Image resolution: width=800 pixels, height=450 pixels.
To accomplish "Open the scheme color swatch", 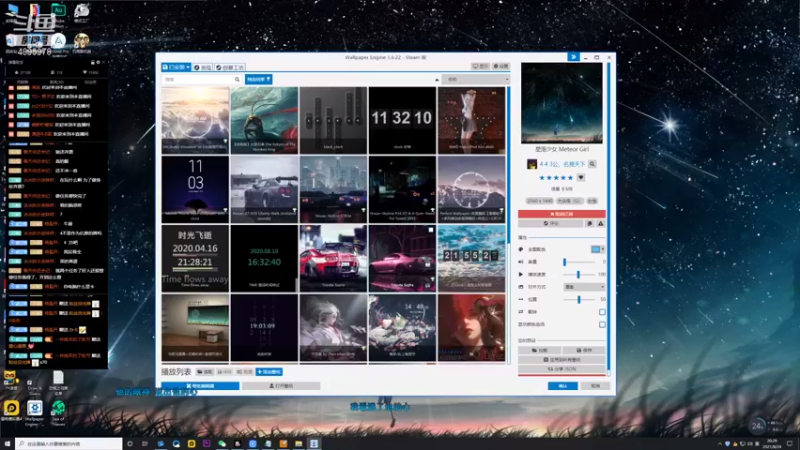I will 595,249.
